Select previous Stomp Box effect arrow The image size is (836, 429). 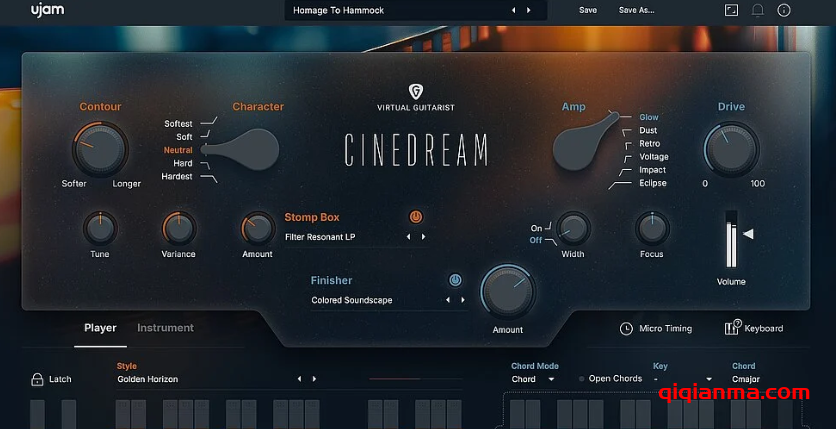click(x=408, y=237)
